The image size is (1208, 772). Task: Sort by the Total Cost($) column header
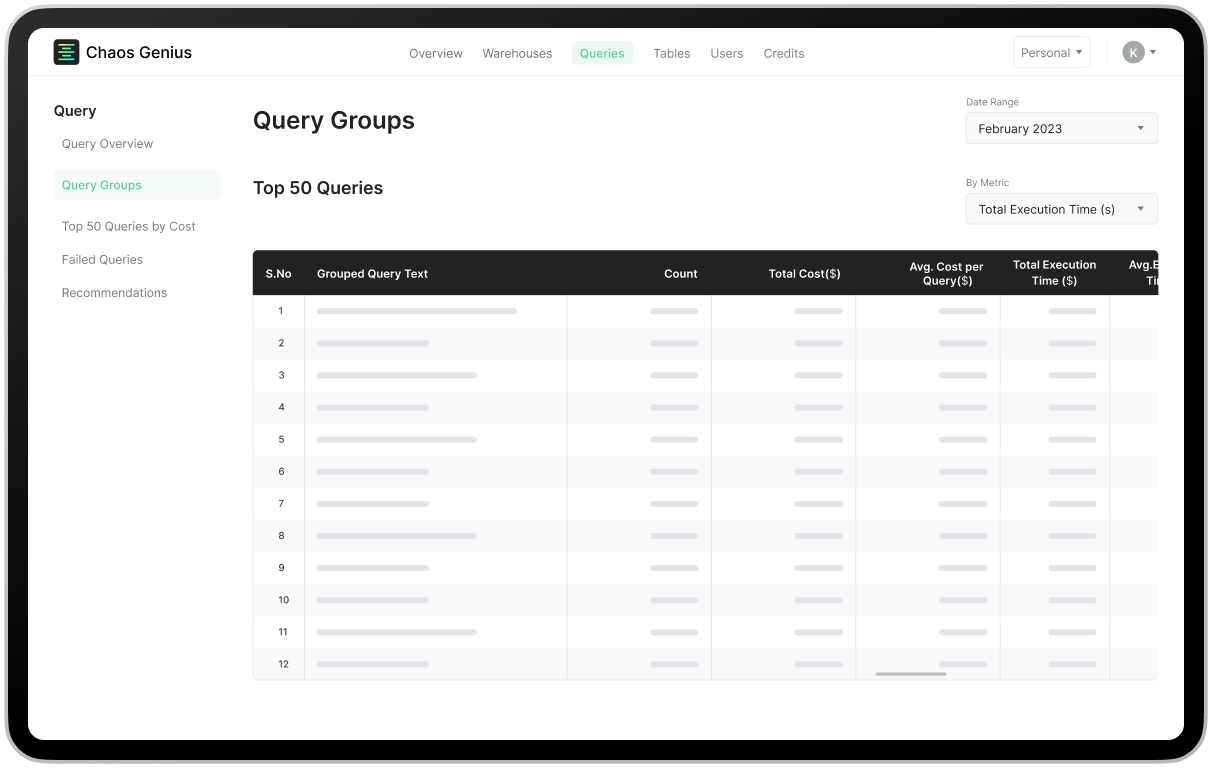click(x=804, y=273)
